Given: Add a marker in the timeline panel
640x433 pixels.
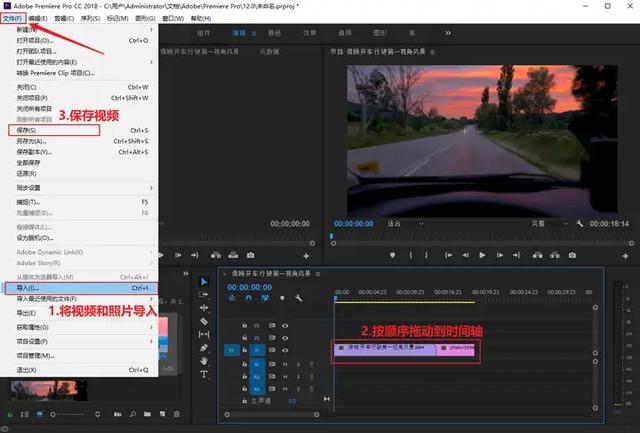Looking at the screenshot, I should (282, 298).
